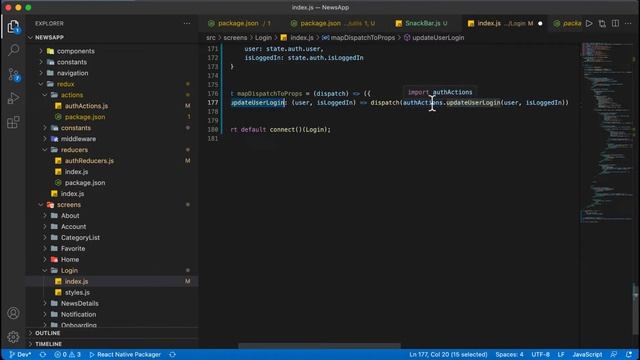
Task: Click 'screens' in breadcrumb path
Action: 235,38
